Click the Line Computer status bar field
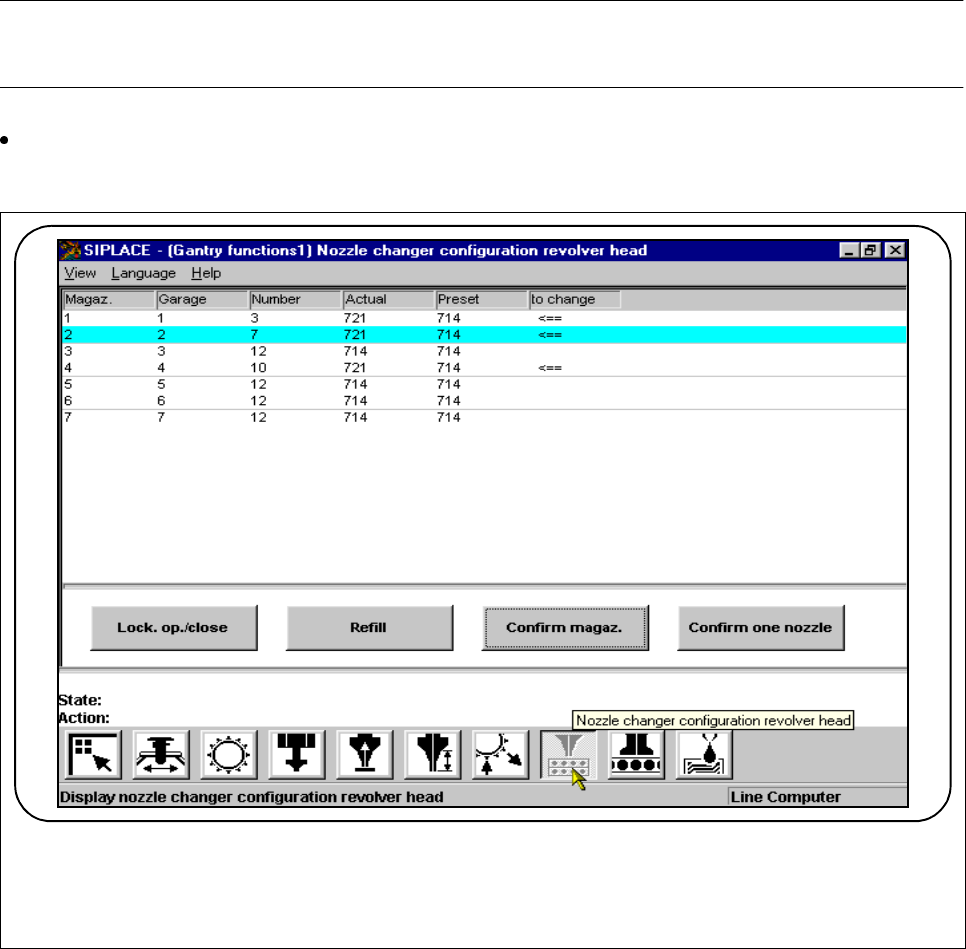966x949 pixels. coord(817,797)
